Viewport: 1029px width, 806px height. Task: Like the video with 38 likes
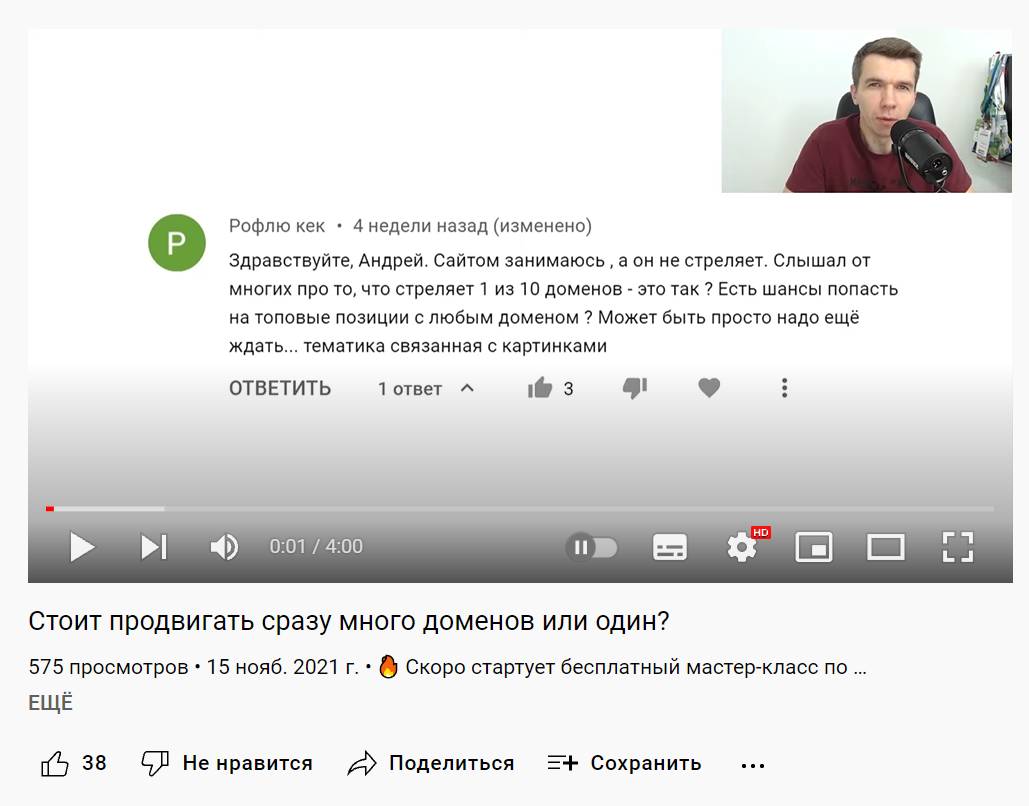pyautogui.click(x=73, y=763)
